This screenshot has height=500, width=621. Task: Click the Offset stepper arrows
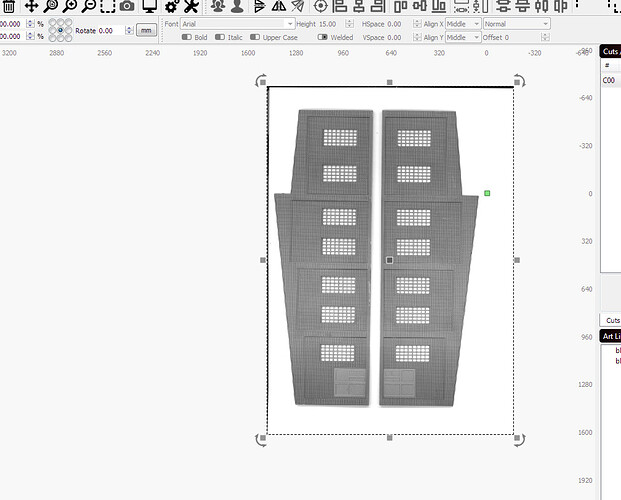[545, 37]
